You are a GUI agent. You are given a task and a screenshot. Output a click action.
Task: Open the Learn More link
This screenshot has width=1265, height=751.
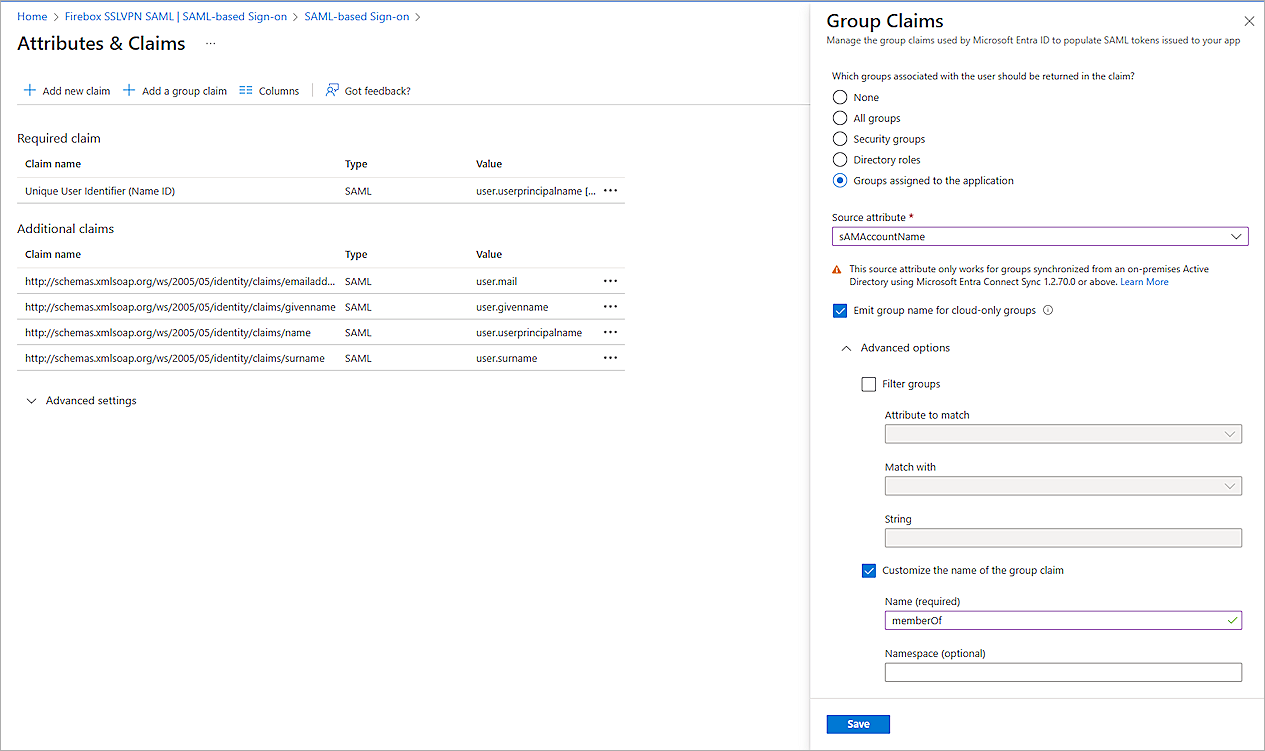click(x=1144, y=282)
